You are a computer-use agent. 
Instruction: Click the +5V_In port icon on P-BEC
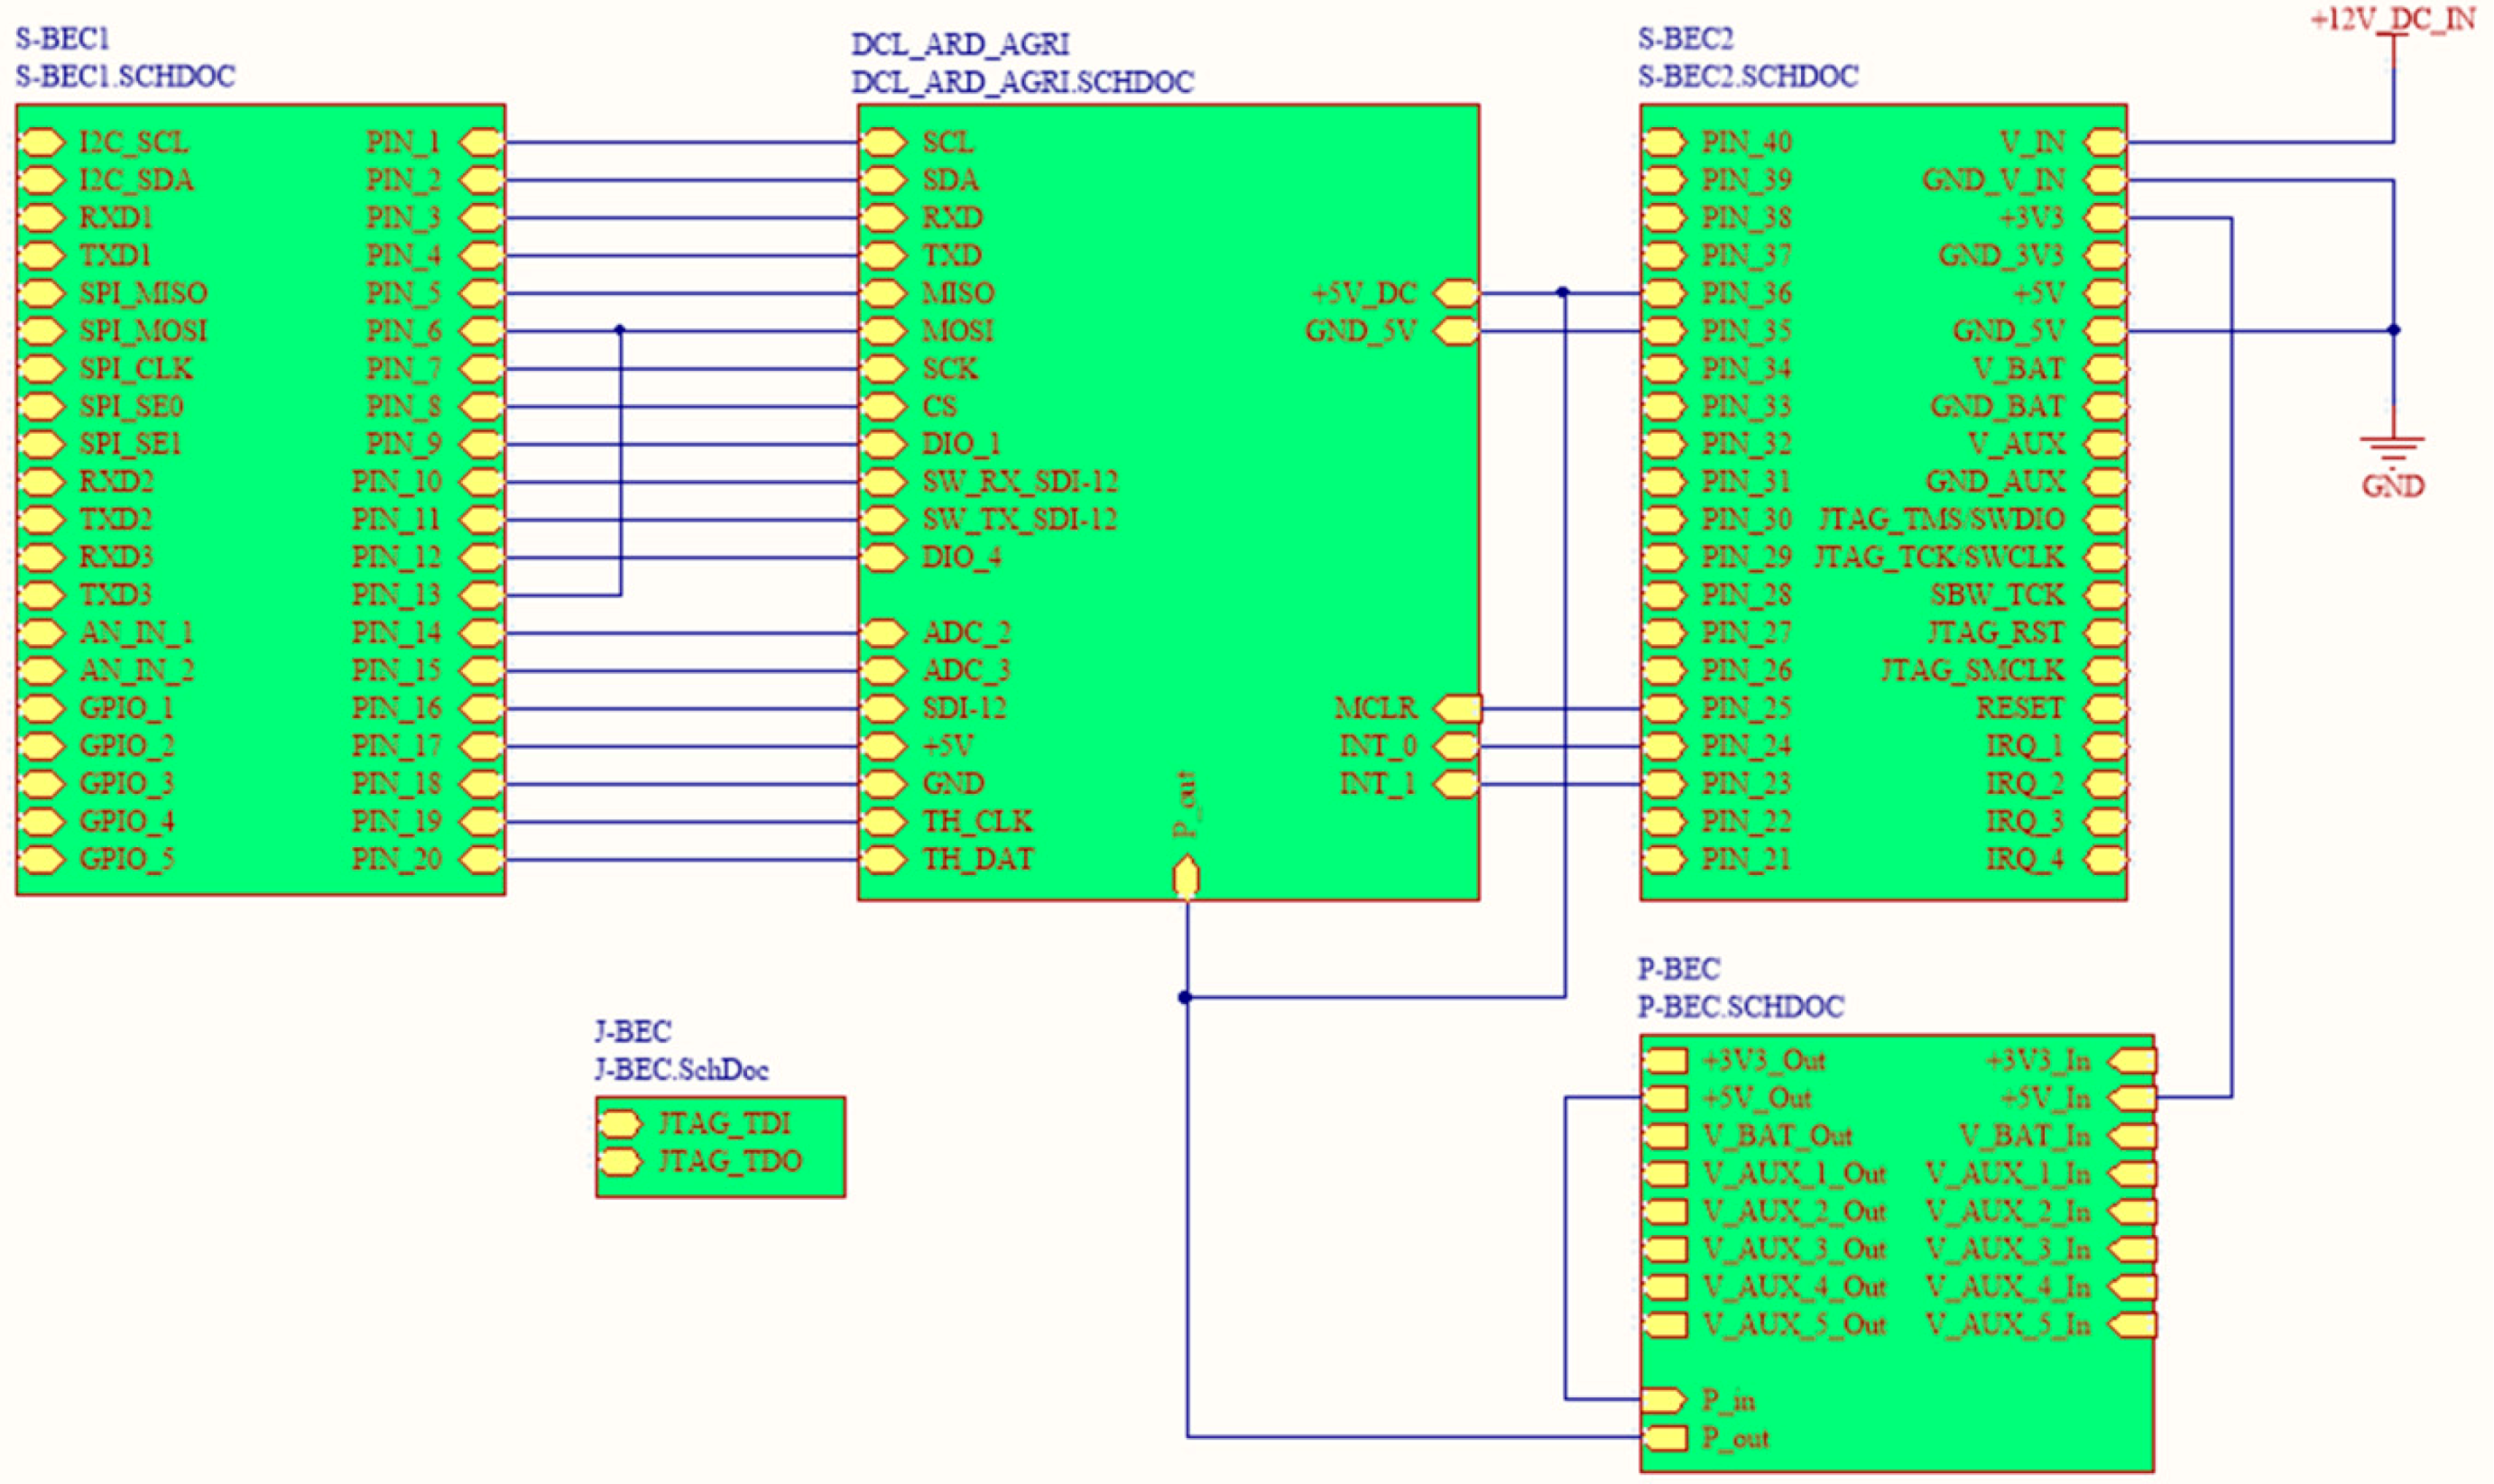tap(2132, 1098)
